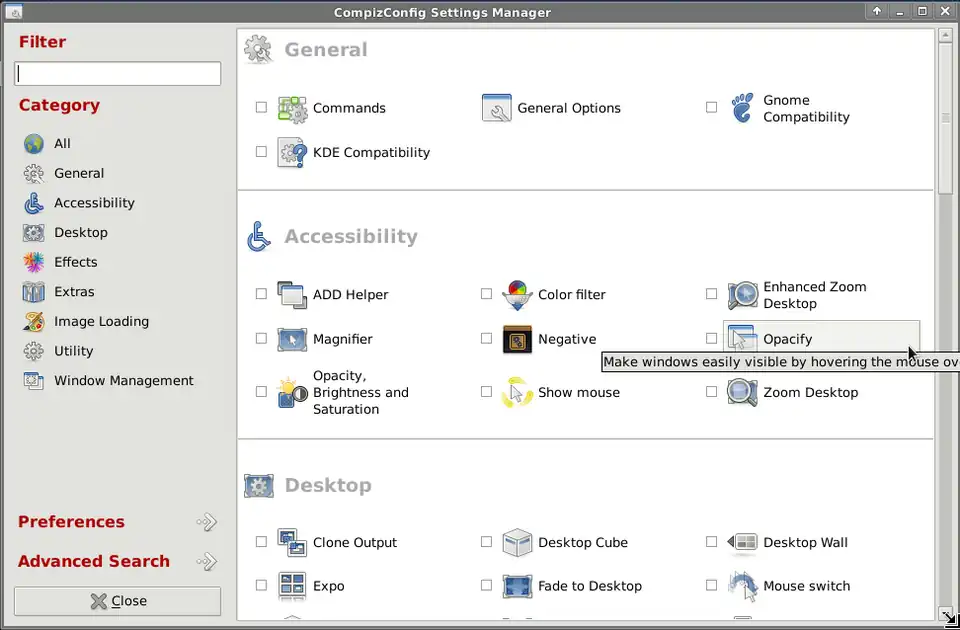Open the Commands plugin icon
Screen dimensions: 960x630
[292, 108]
